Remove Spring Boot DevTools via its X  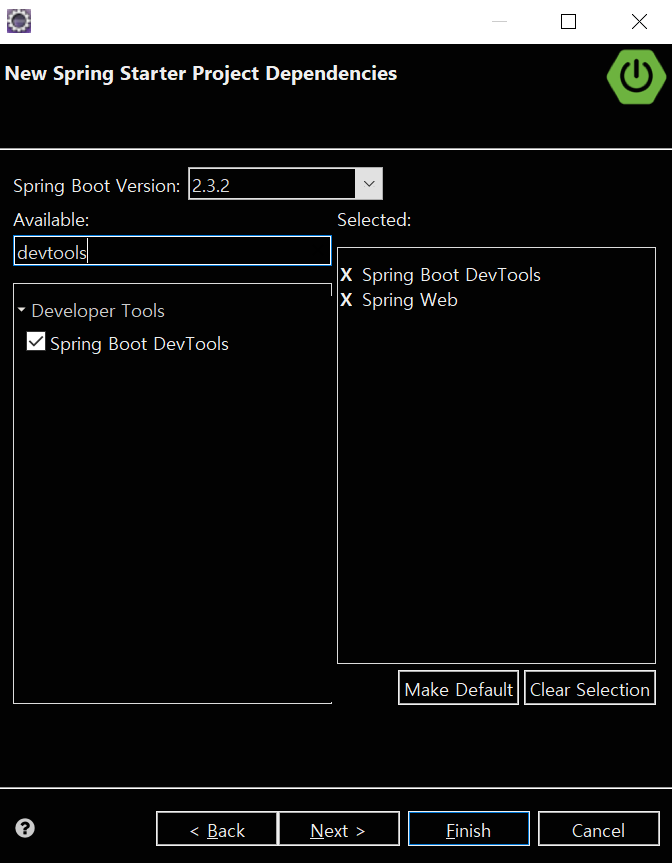pyautogui.click(x=346, y=275)
